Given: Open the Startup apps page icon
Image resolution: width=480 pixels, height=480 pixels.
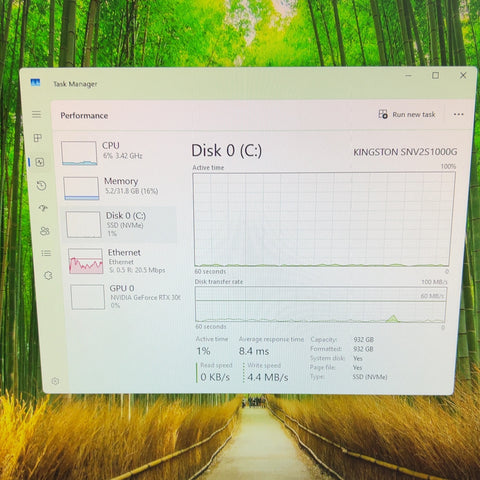Looking at the screenshot, I should pos(43,208).
